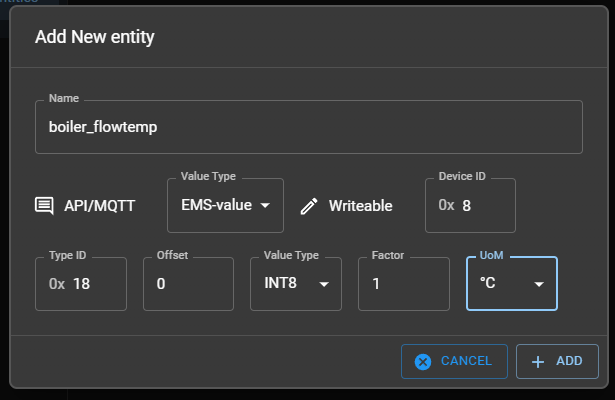Click the Add New entity dialog title

94,38
